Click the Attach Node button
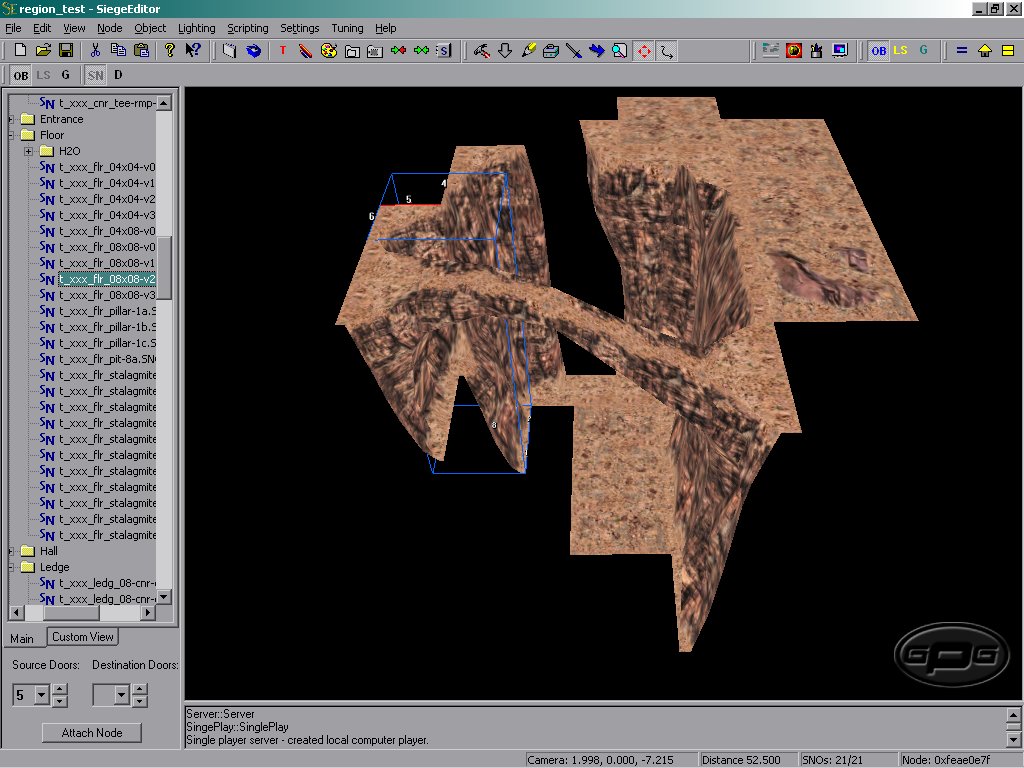1024x768 pixels. coord(92,733)
